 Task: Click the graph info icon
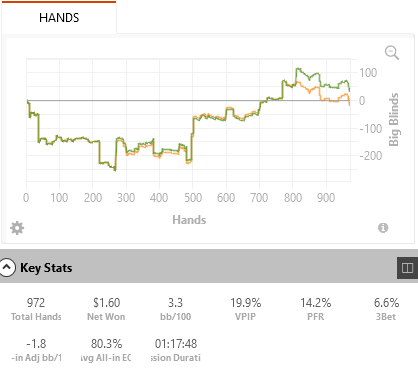[383, 228]
